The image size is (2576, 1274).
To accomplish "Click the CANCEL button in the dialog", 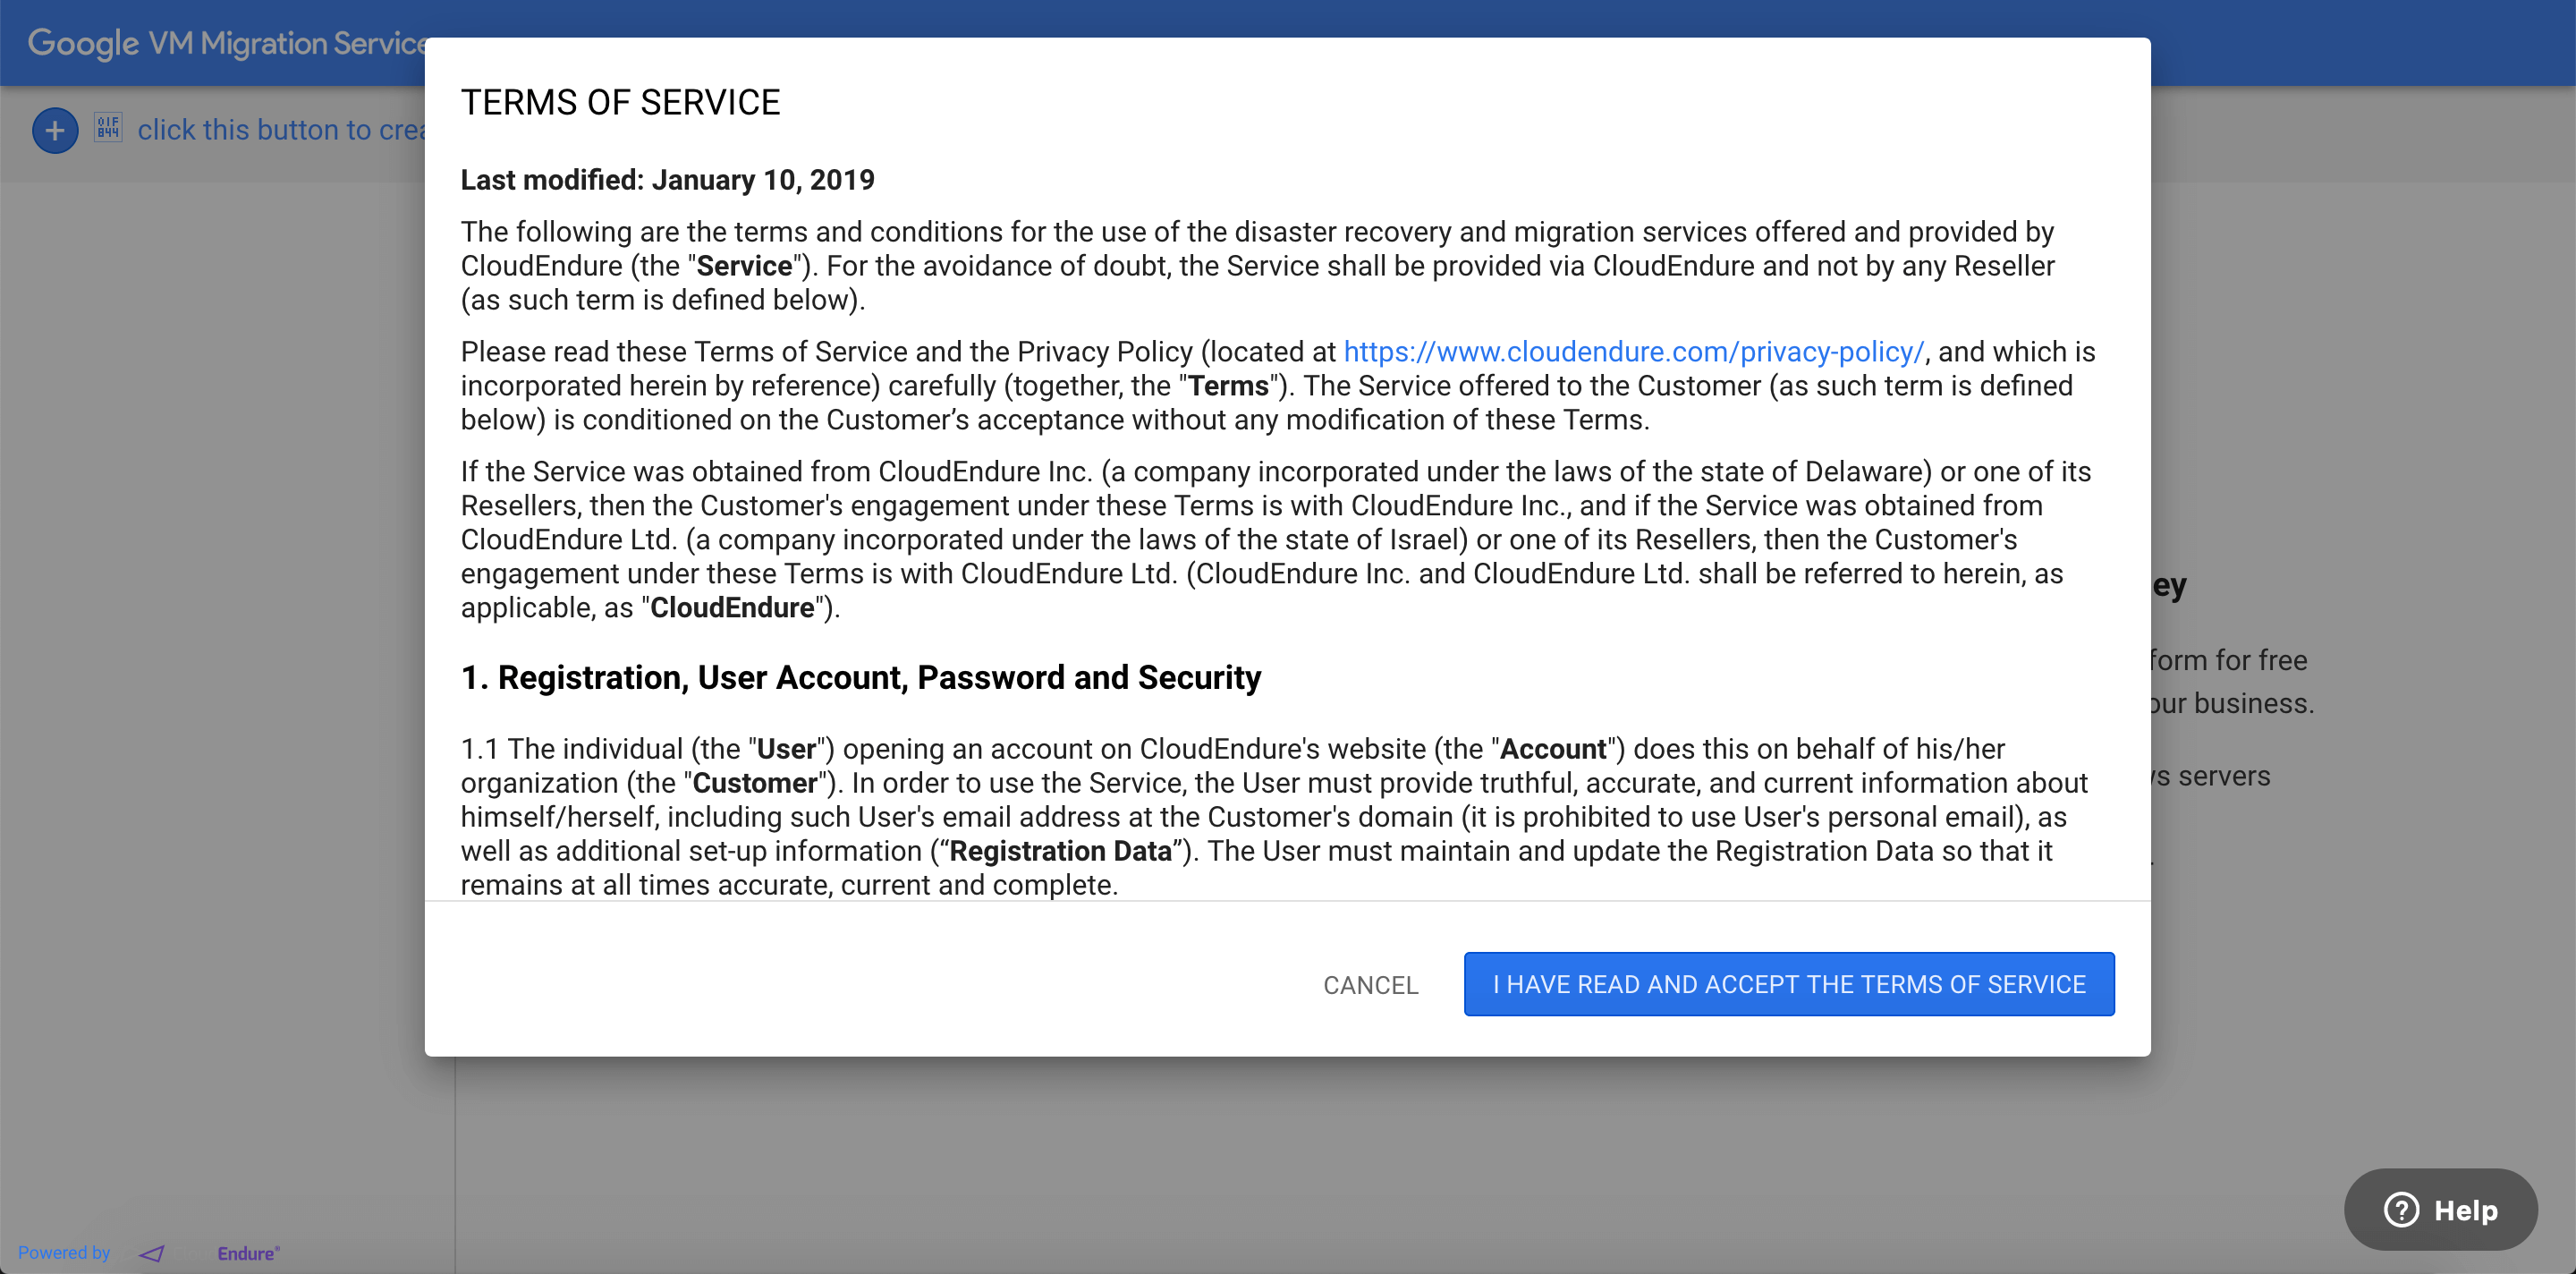I will (x=1370, y=985).
